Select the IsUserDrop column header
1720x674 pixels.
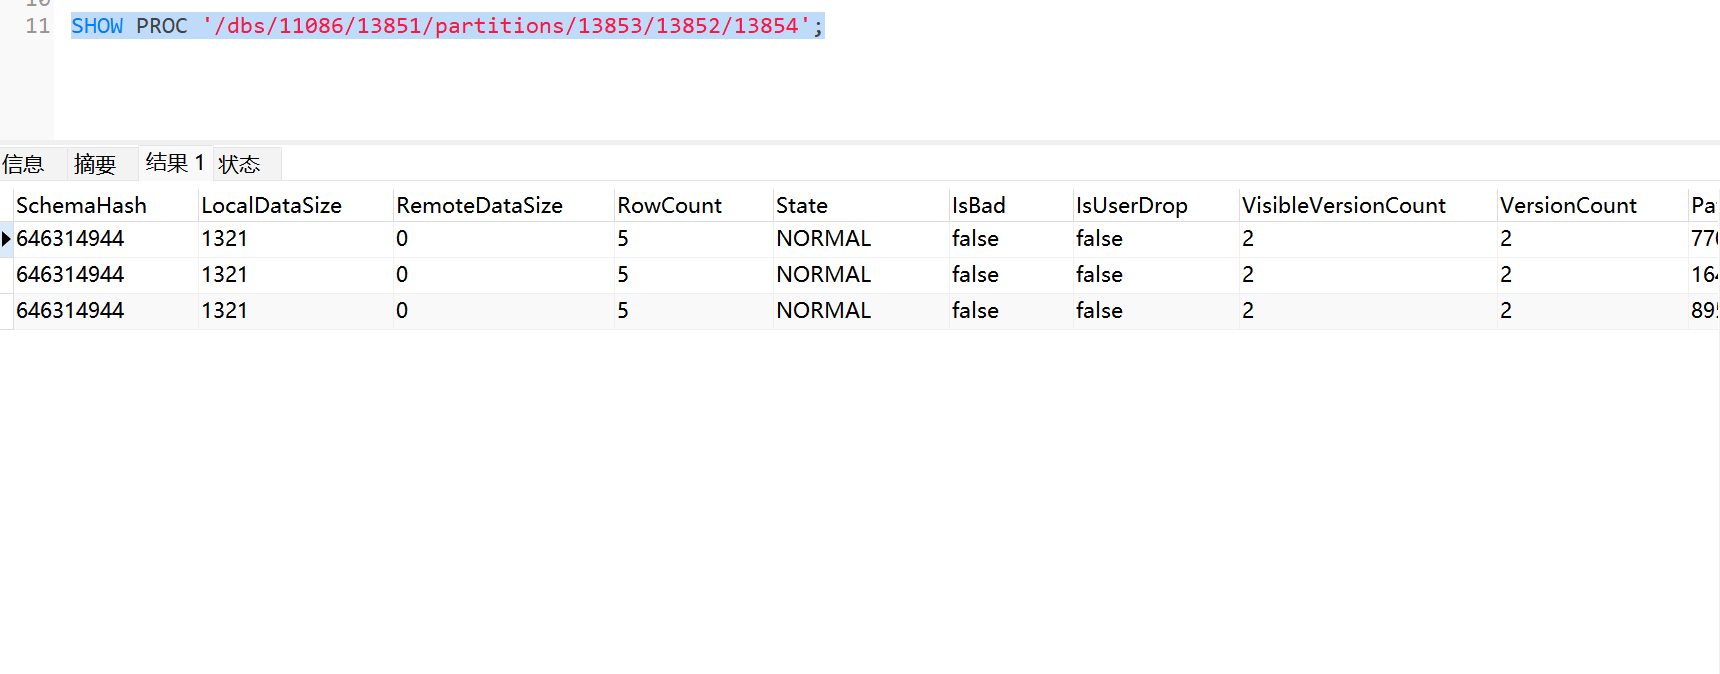click(1132, 205)
